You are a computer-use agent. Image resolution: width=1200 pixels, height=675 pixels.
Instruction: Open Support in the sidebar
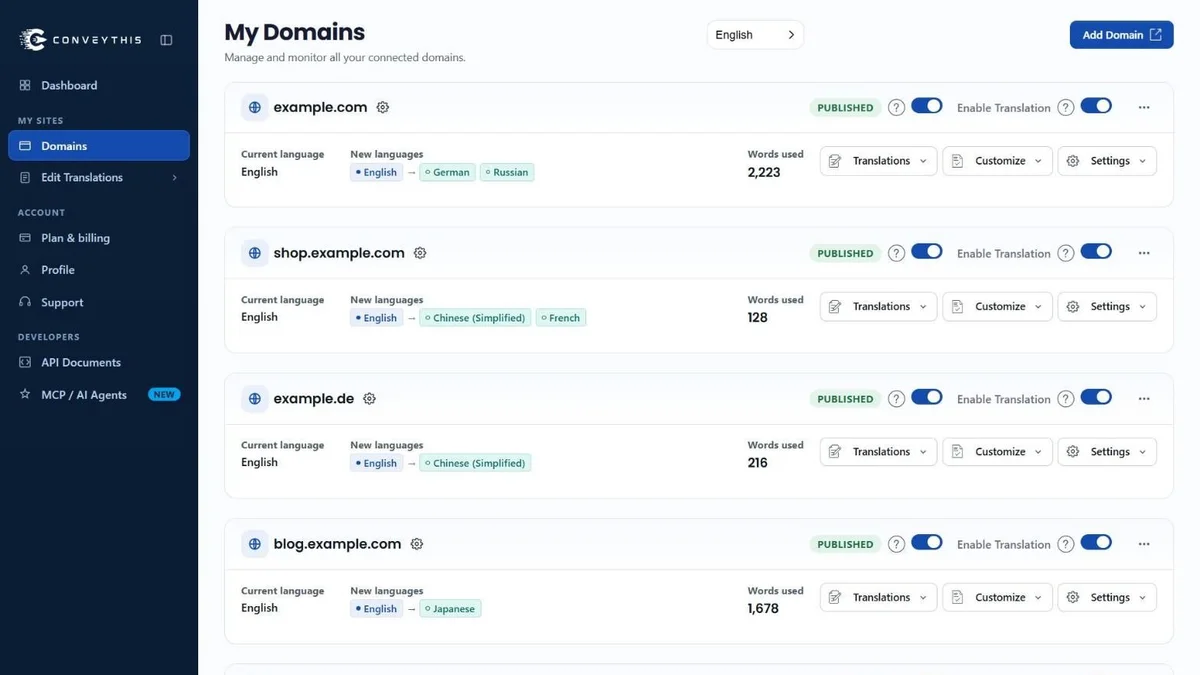coord(98,302)
